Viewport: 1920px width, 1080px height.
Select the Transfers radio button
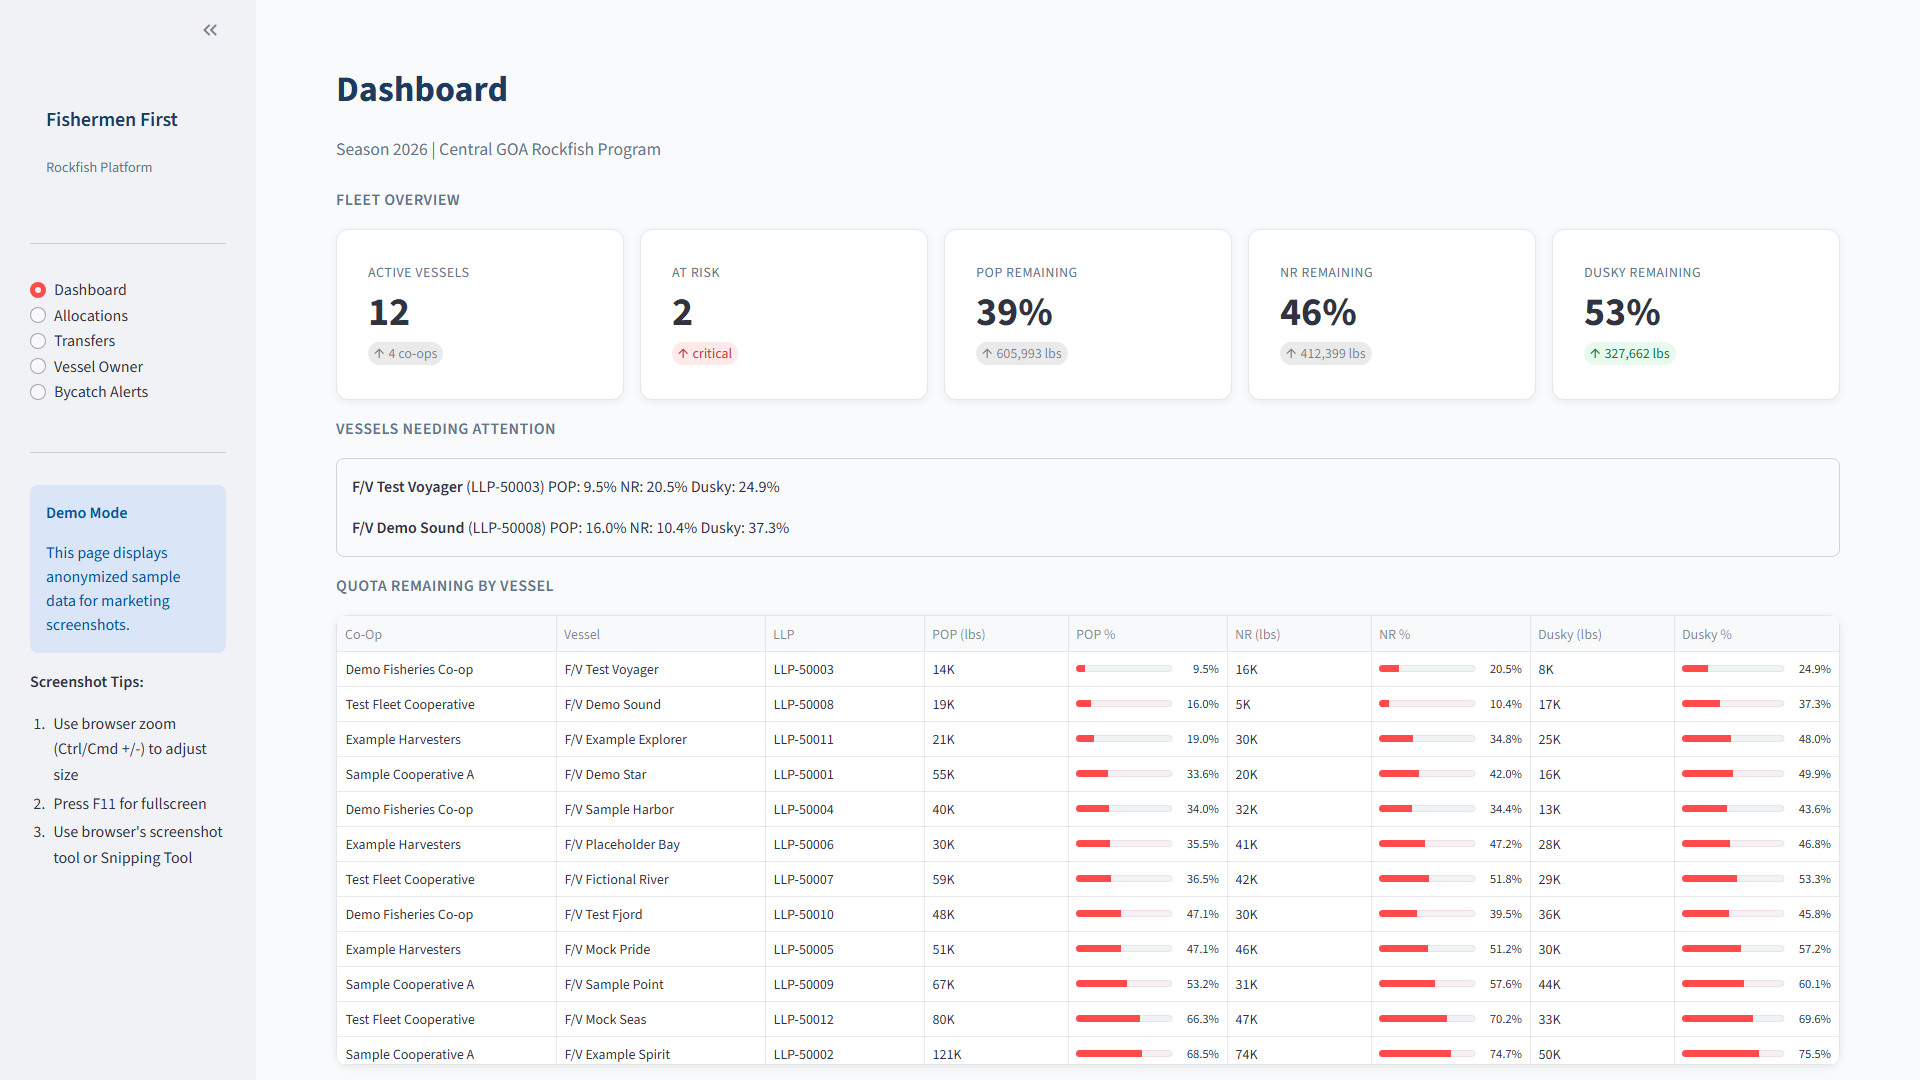pyautogui.click(x=38, y=341)
